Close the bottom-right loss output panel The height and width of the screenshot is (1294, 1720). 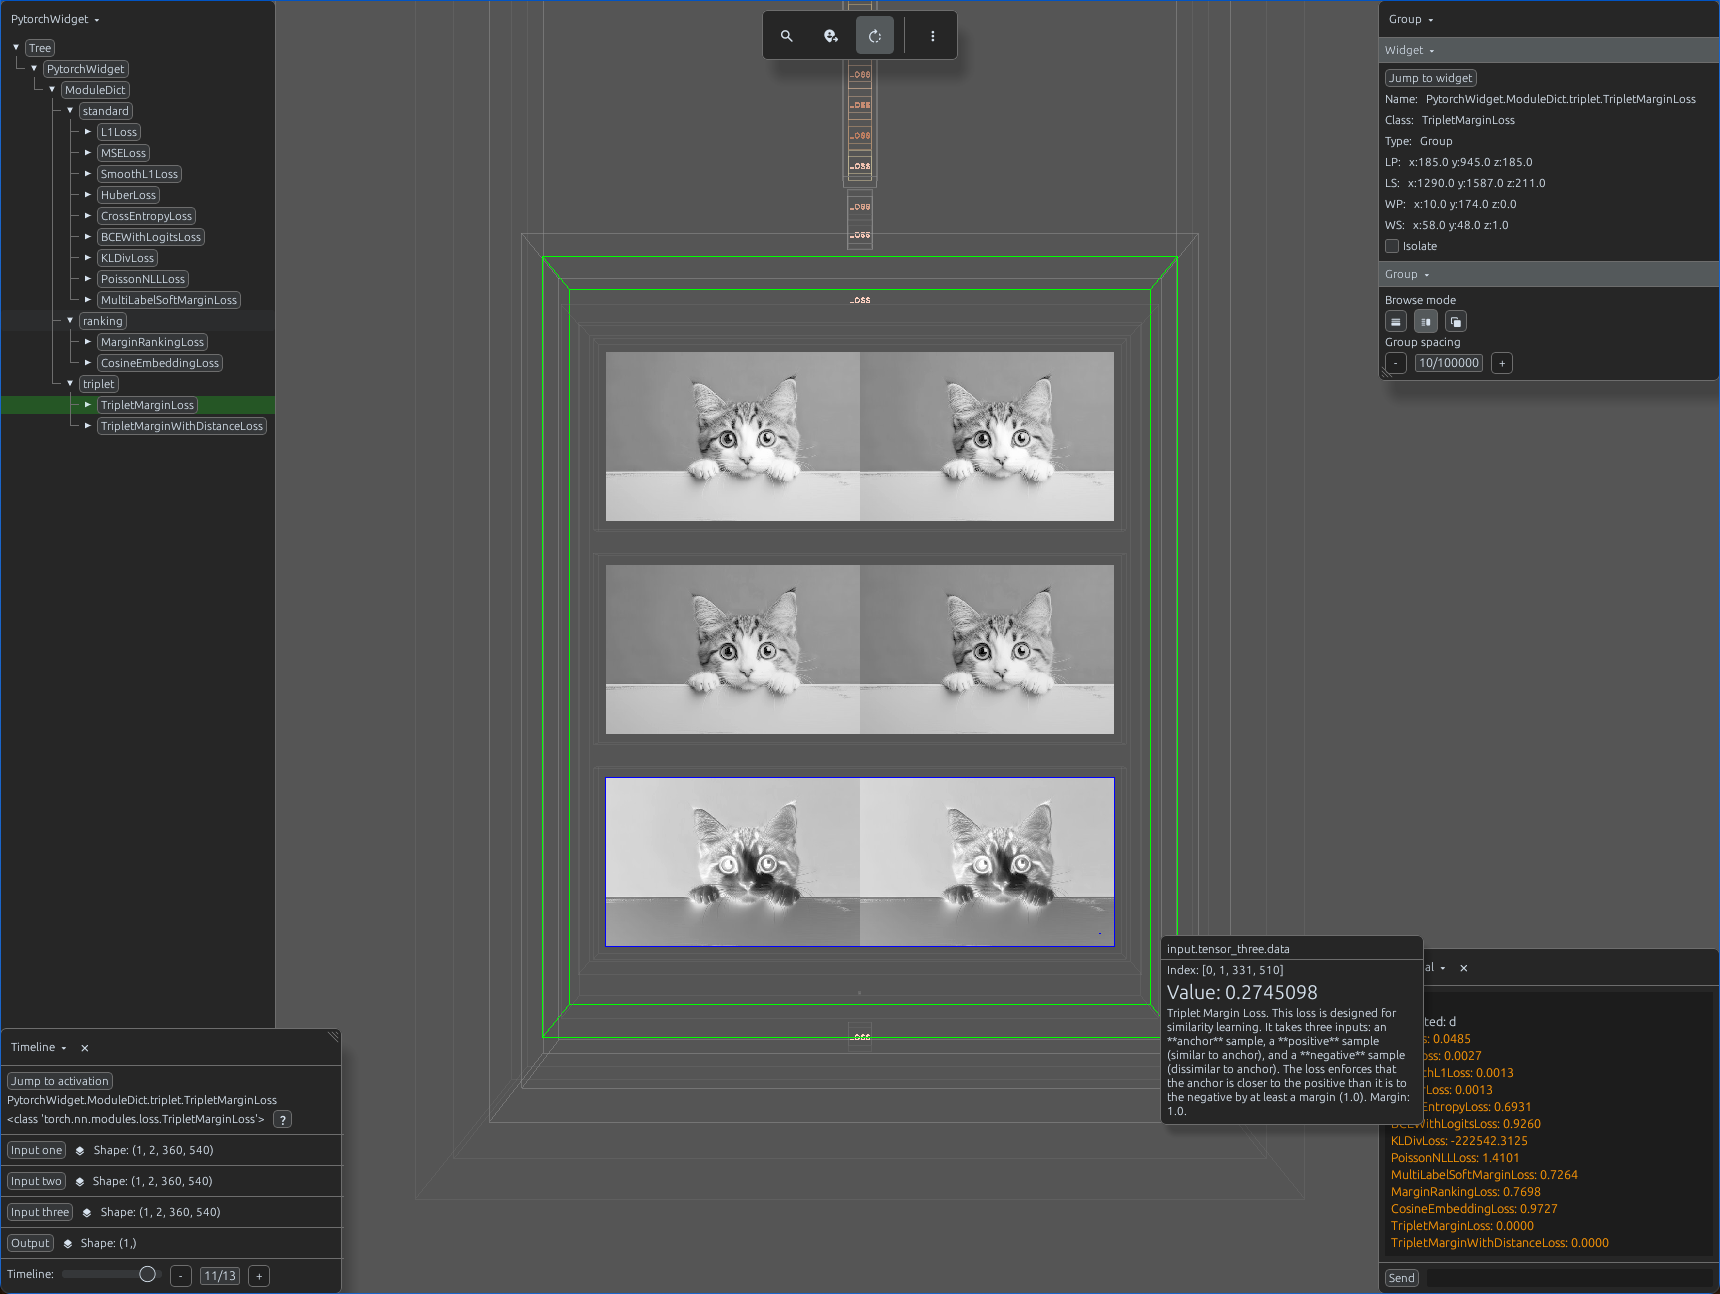tap(1464, 968)
